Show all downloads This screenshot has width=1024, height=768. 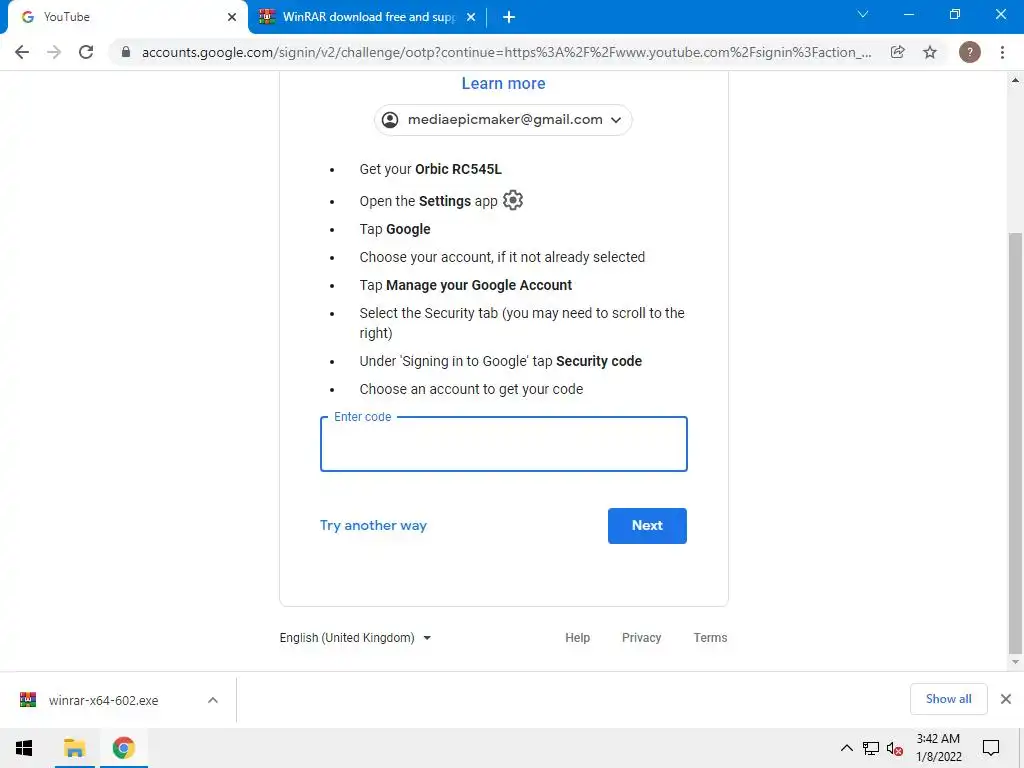[948, 699]
